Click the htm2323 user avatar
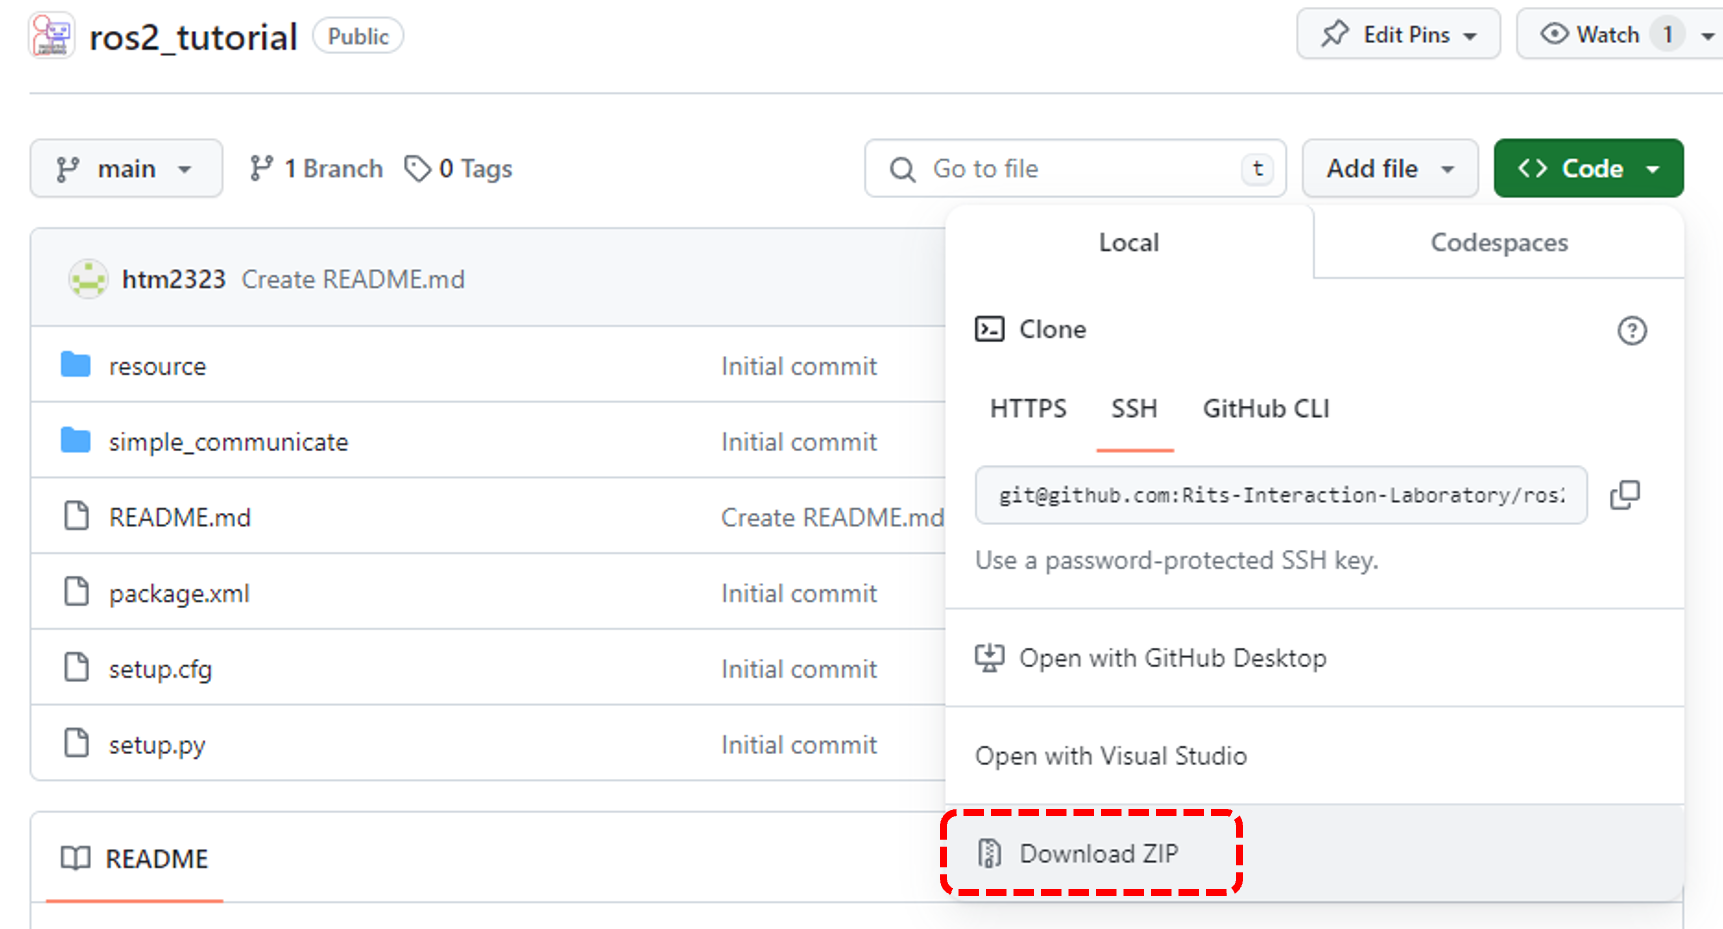This screenshot has width=1723, height=929. tap(88, 279)
